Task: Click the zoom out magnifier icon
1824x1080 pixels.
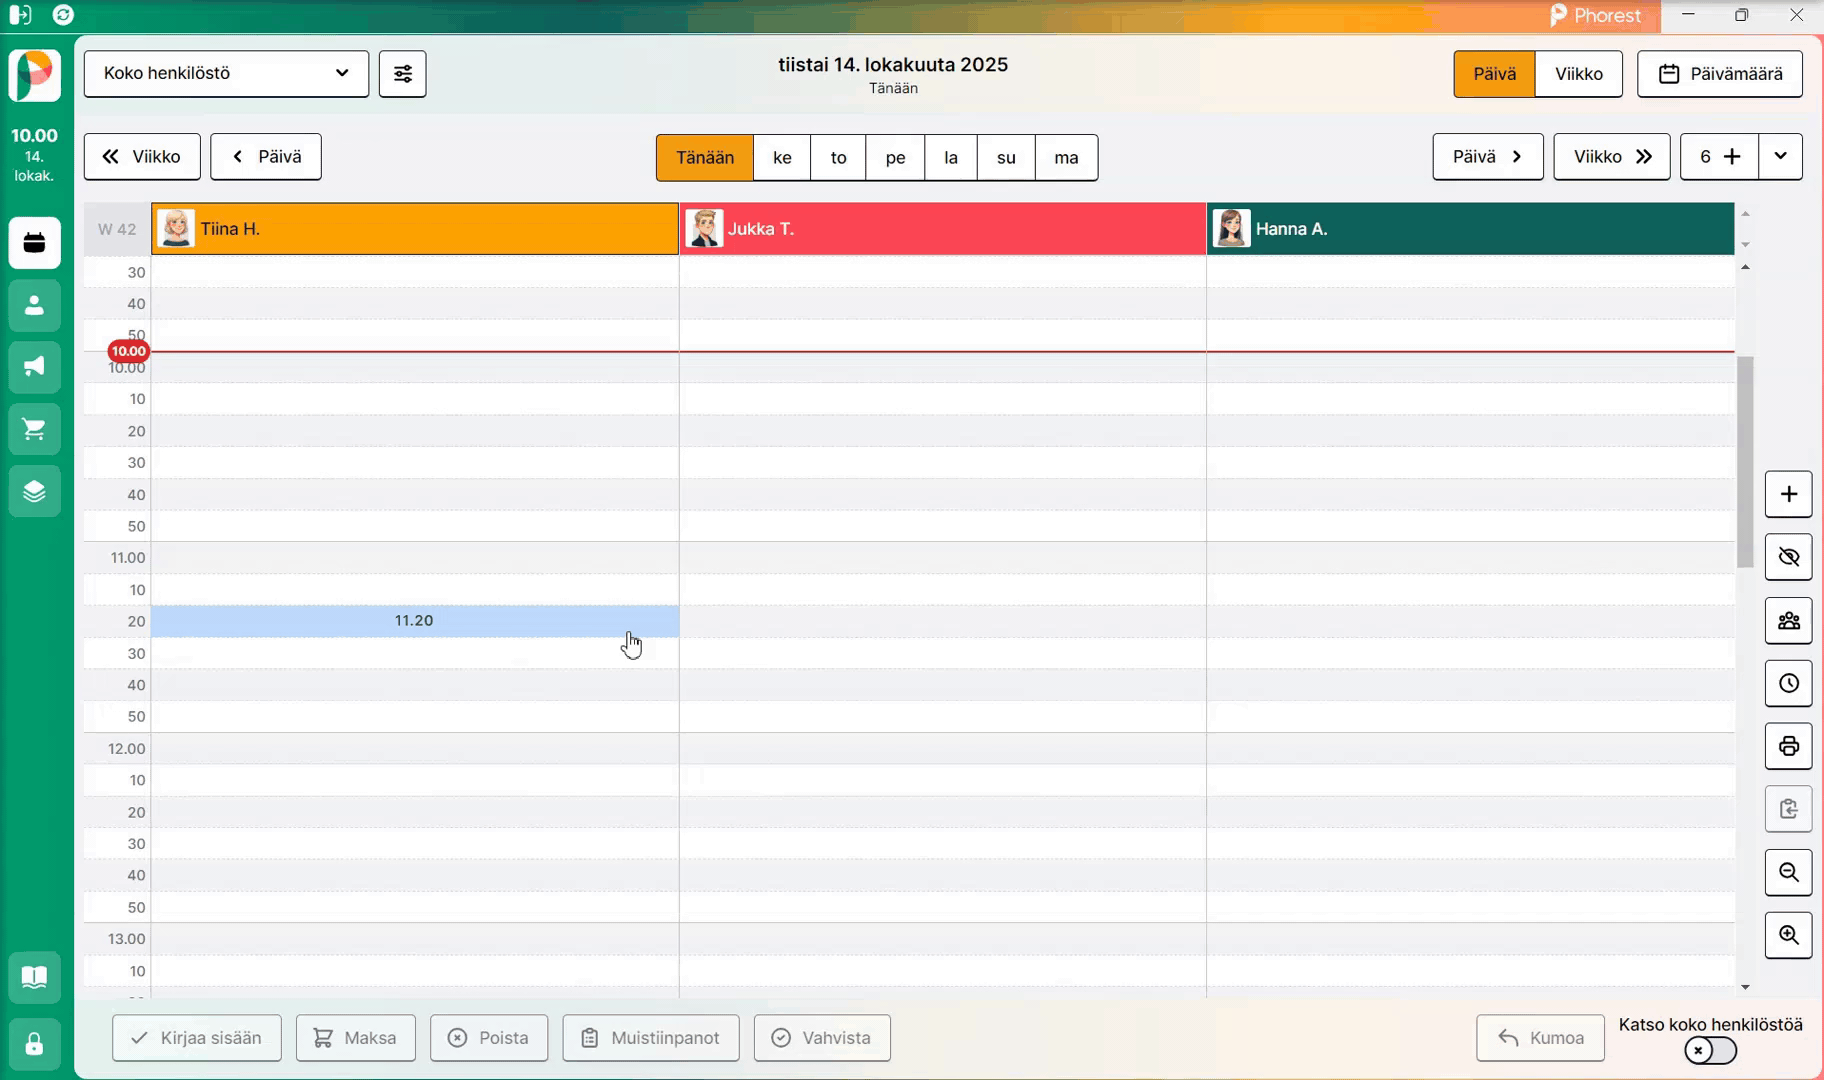Action: click(x=1788, y=872)
